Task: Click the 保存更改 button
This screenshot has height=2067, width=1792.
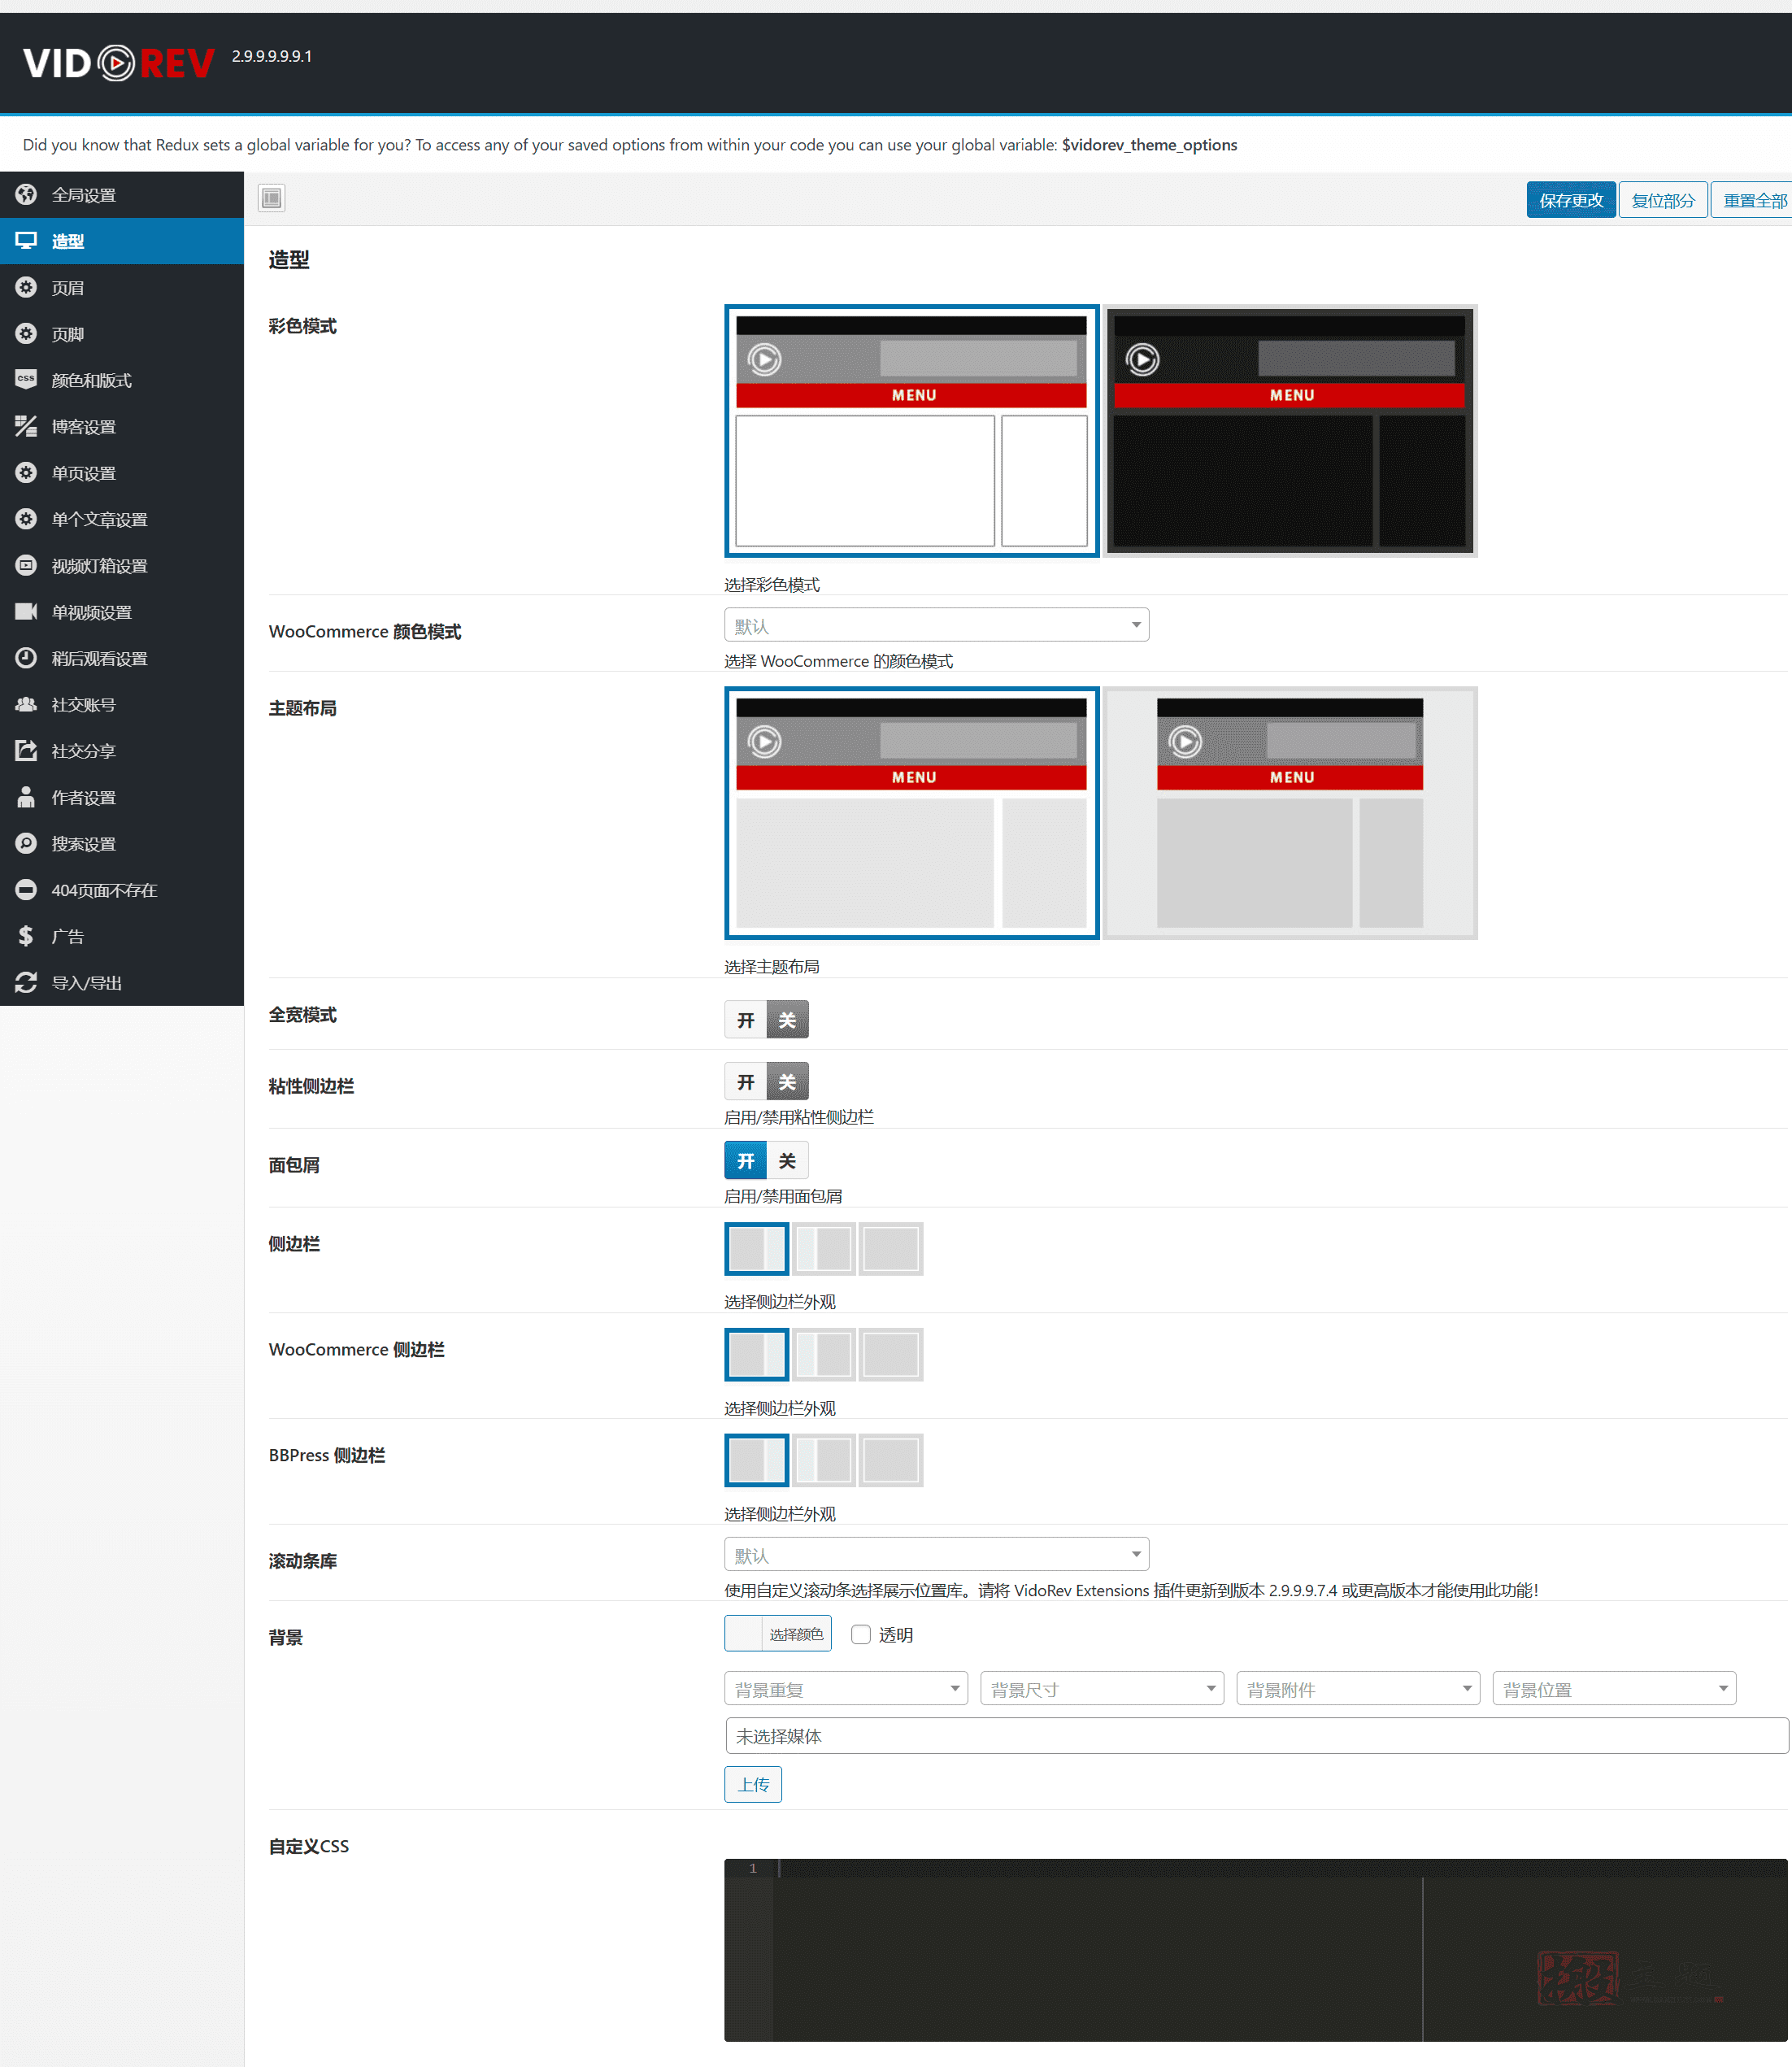Action: tap(1571, 200)
